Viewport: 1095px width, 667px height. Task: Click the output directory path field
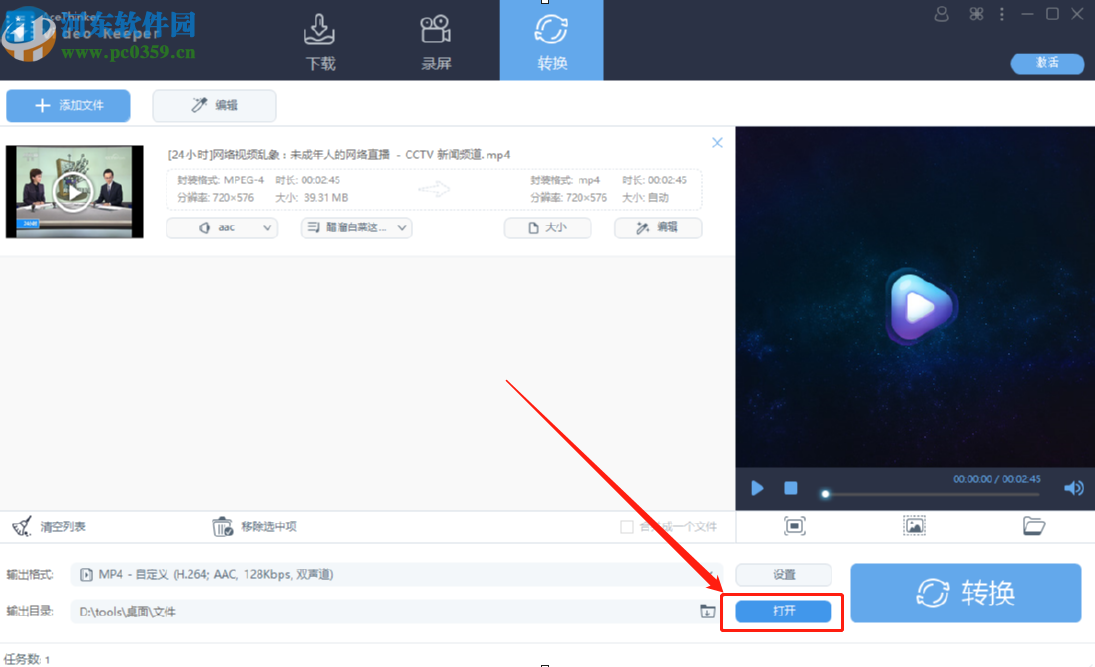[384, 611]
